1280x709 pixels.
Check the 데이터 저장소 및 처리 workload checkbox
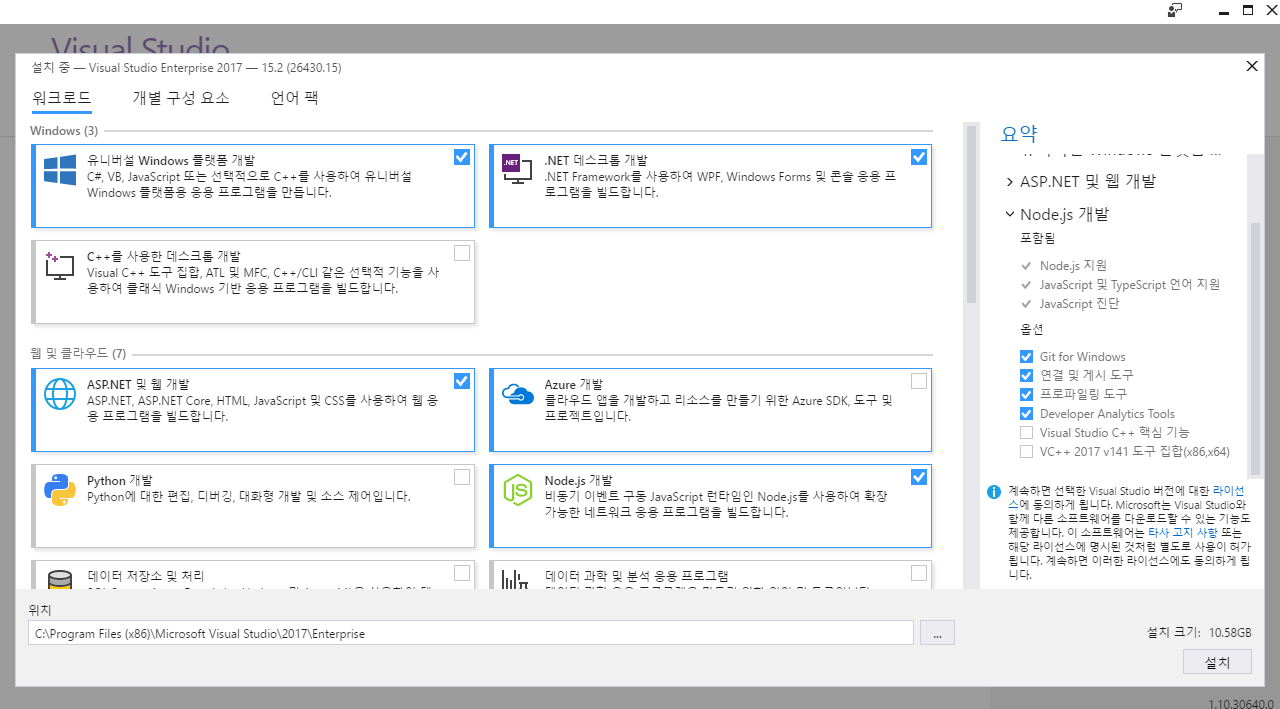[461, 573]
